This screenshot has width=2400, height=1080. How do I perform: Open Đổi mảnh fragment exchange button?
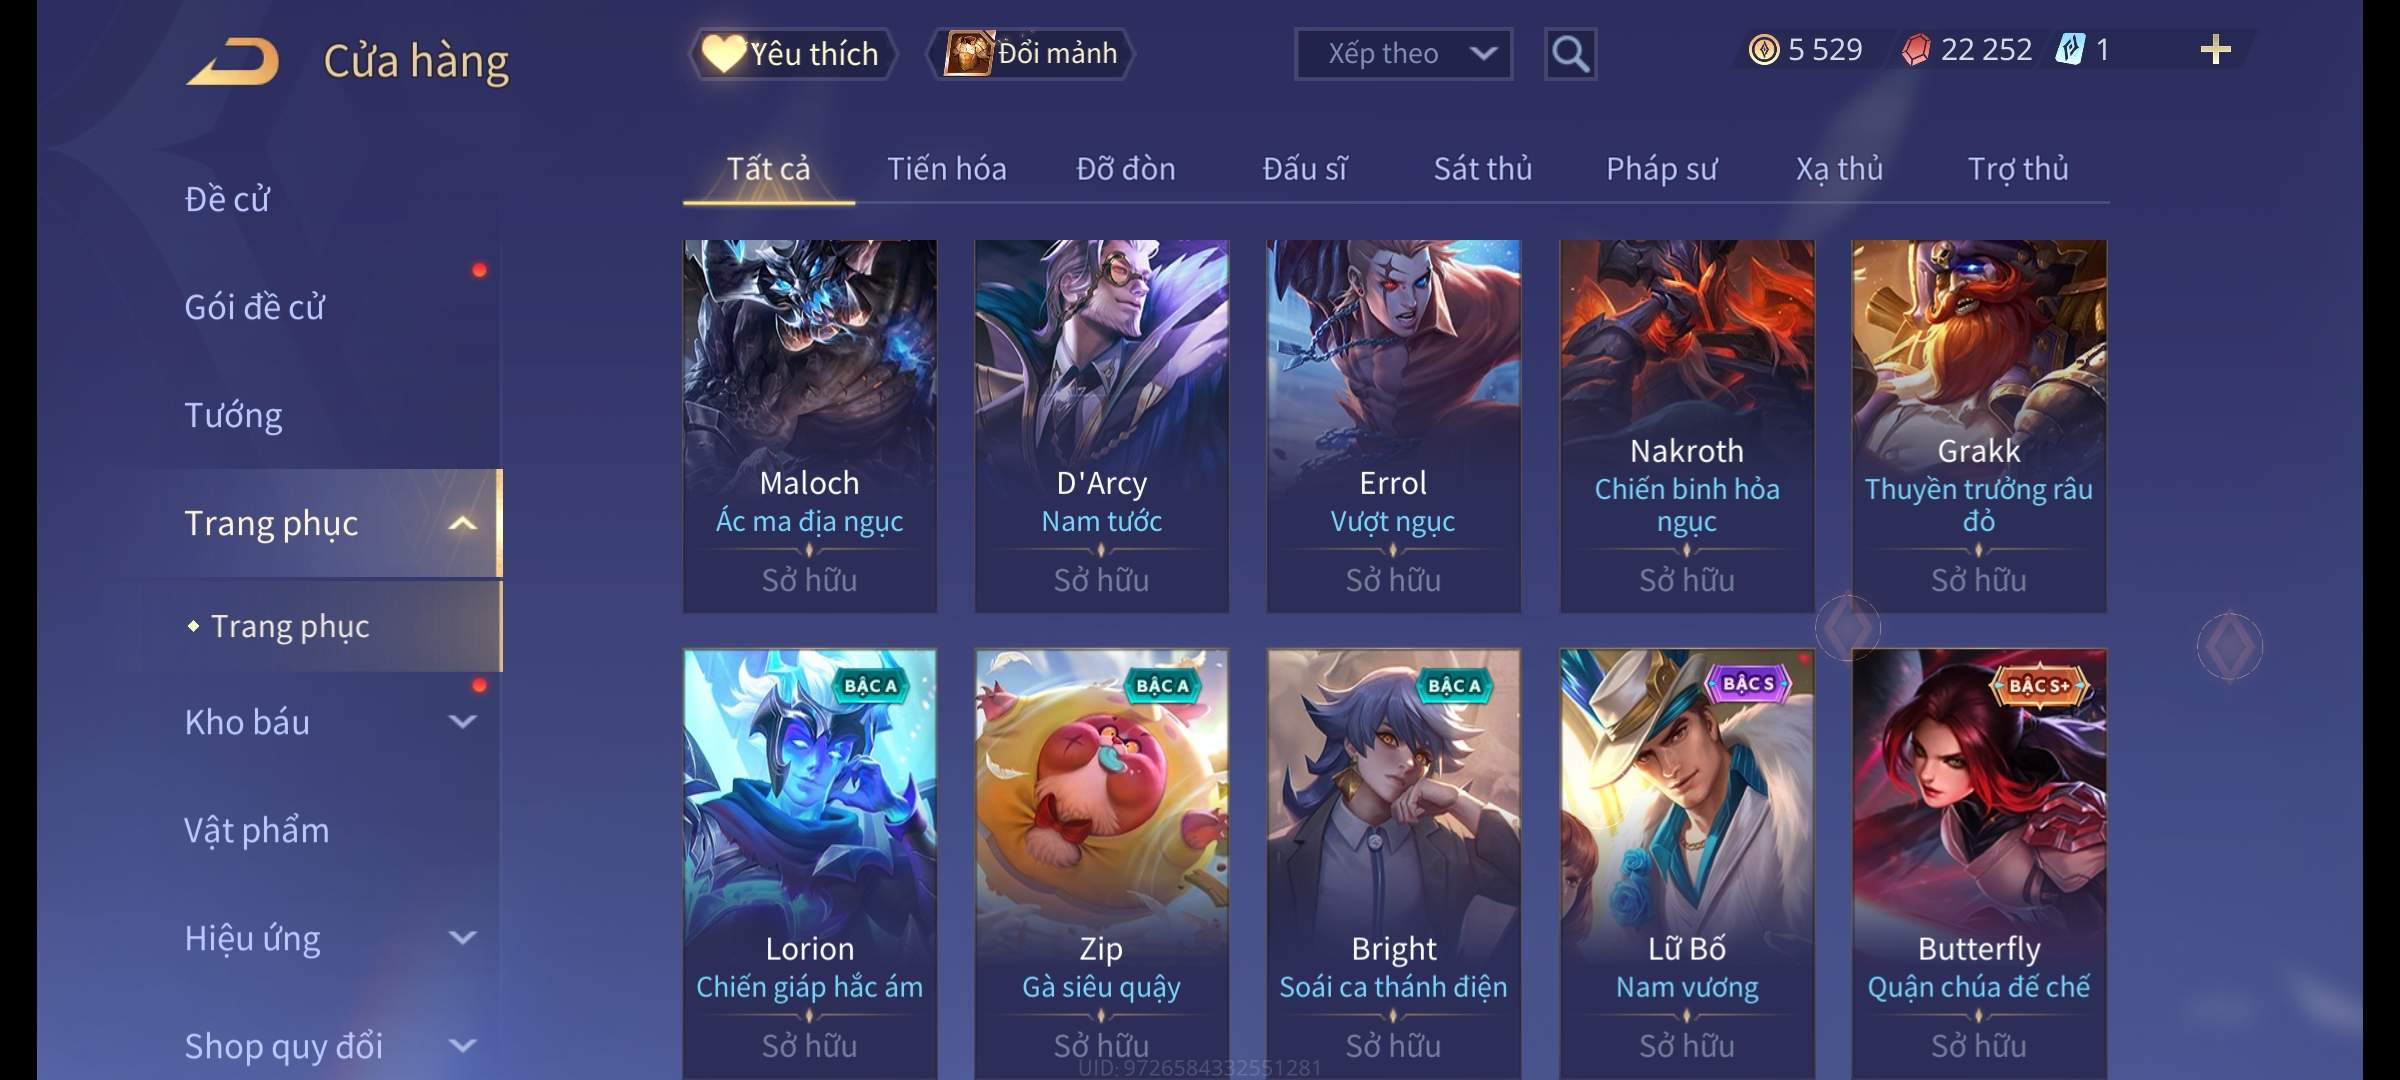pyautogui.click(x=1032, y=54)
